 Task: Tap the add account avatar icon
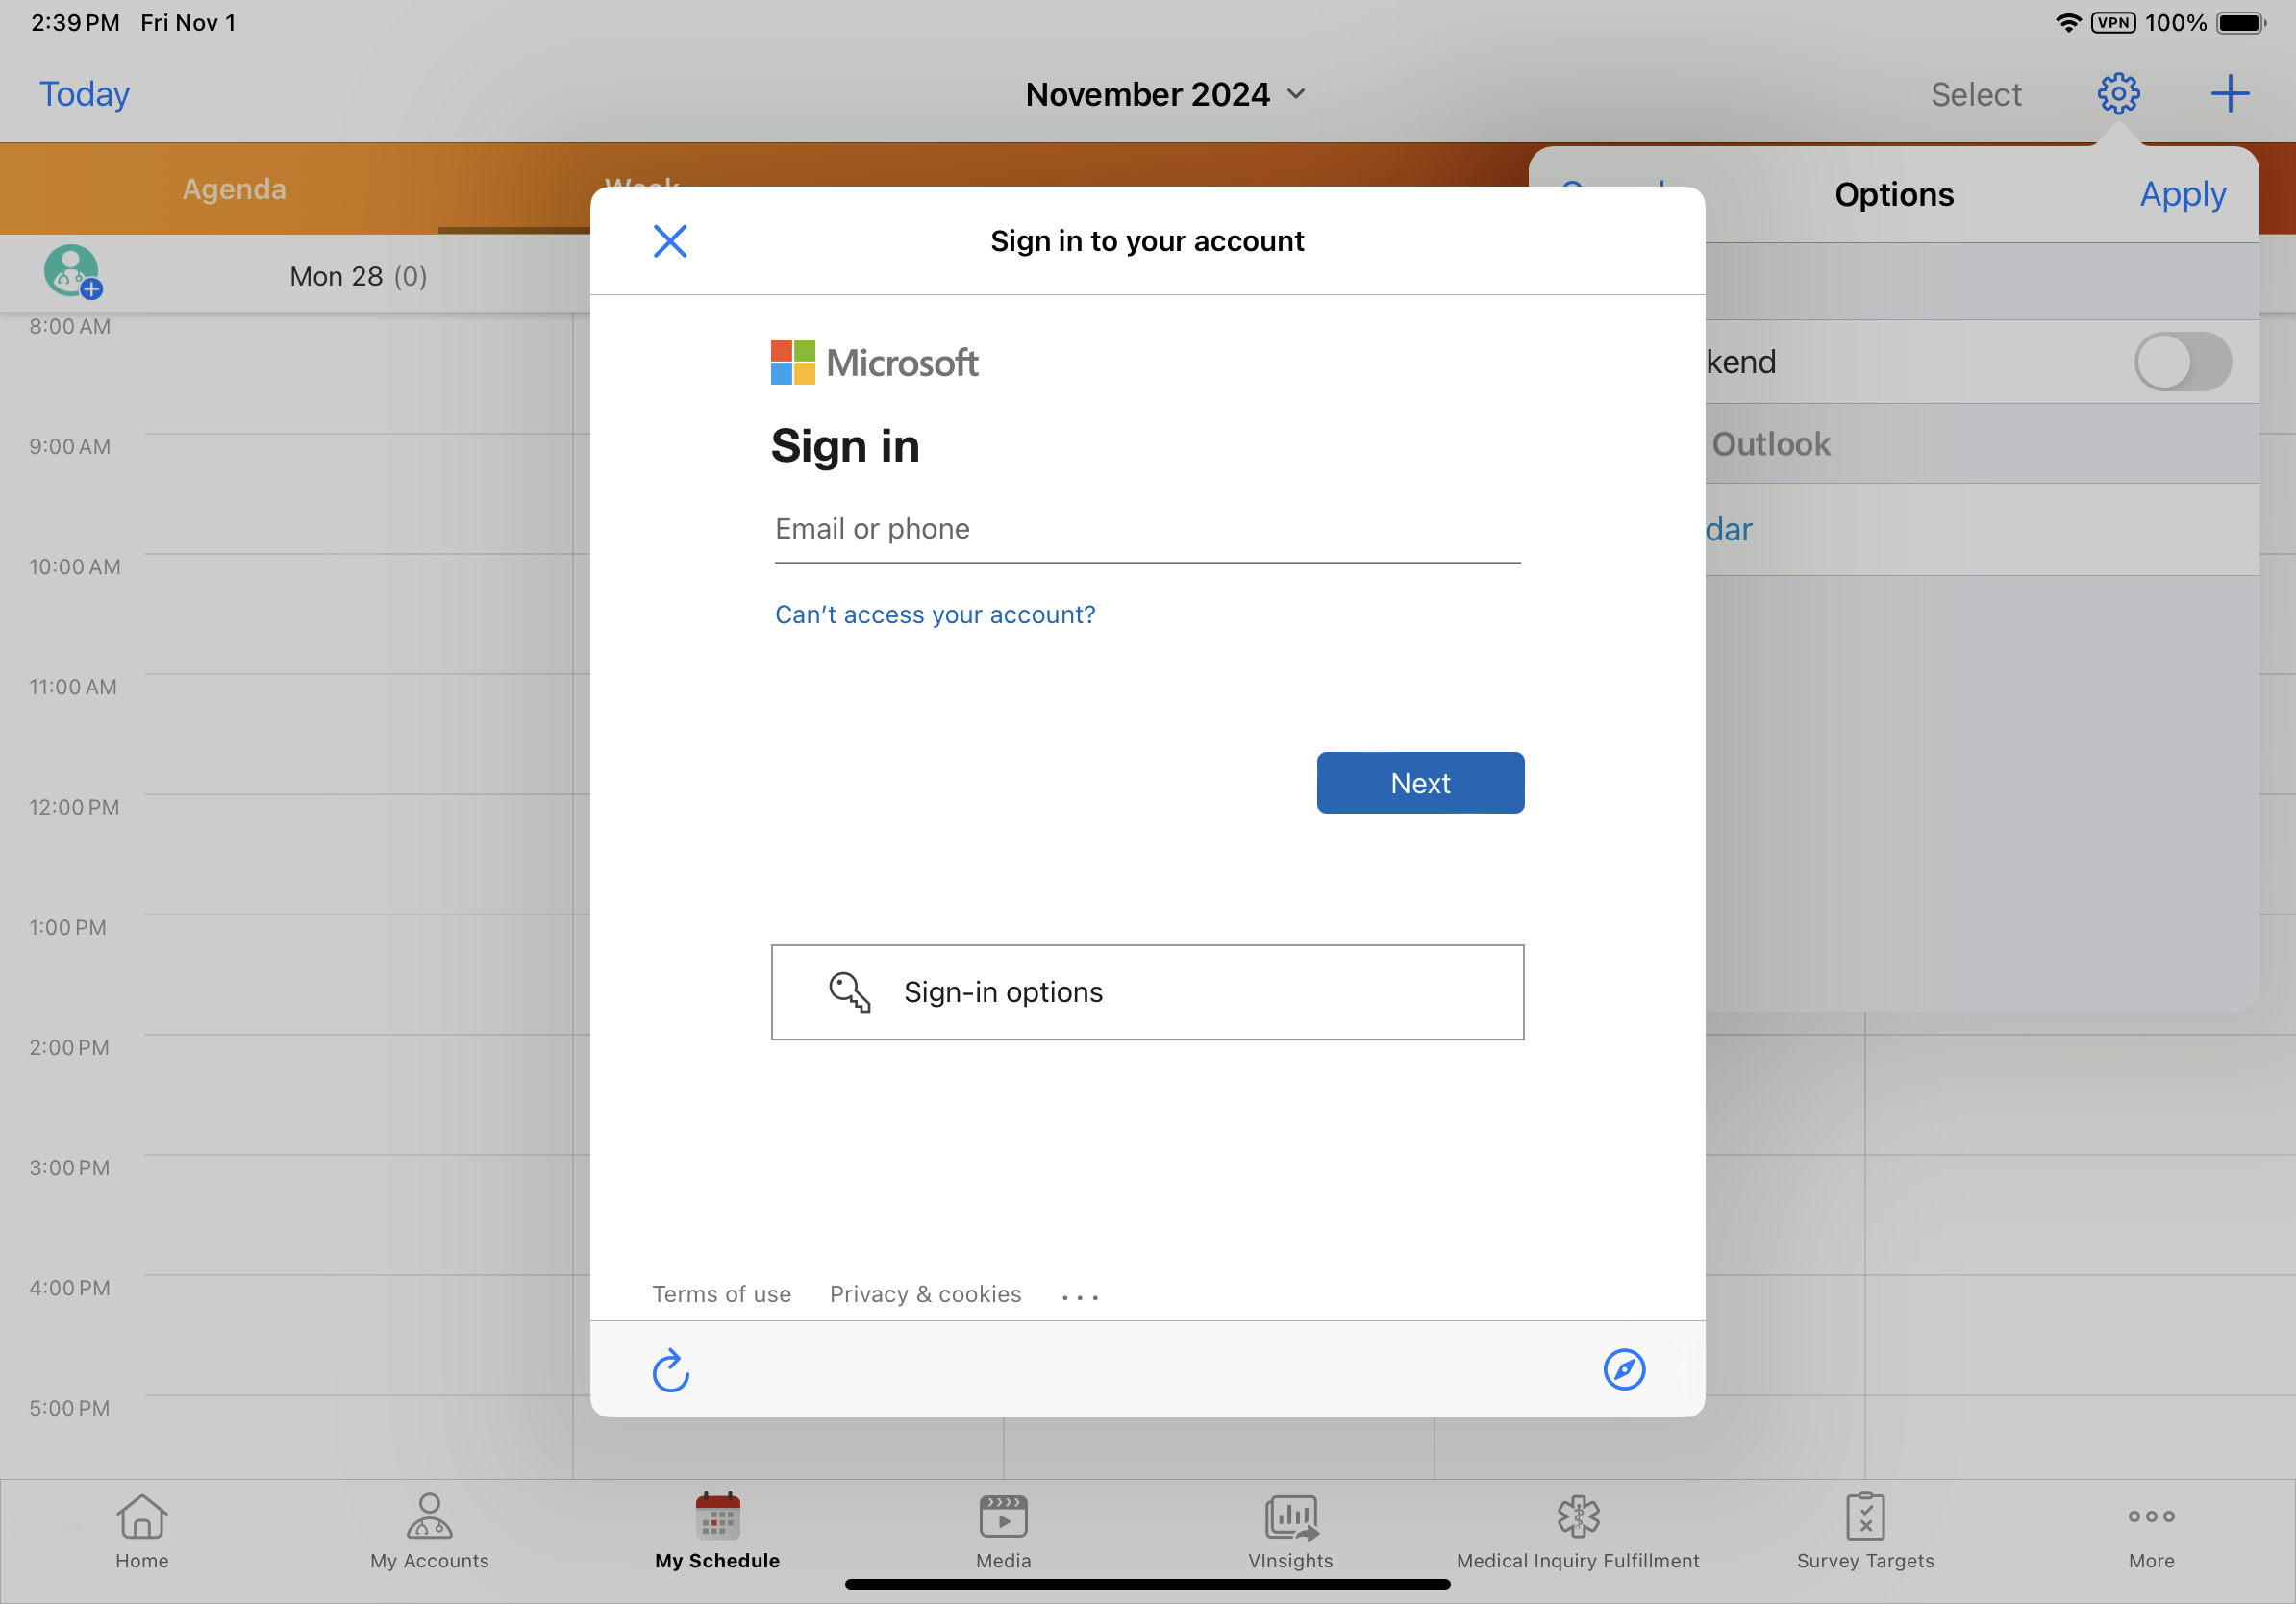click(x=72, y=272)
